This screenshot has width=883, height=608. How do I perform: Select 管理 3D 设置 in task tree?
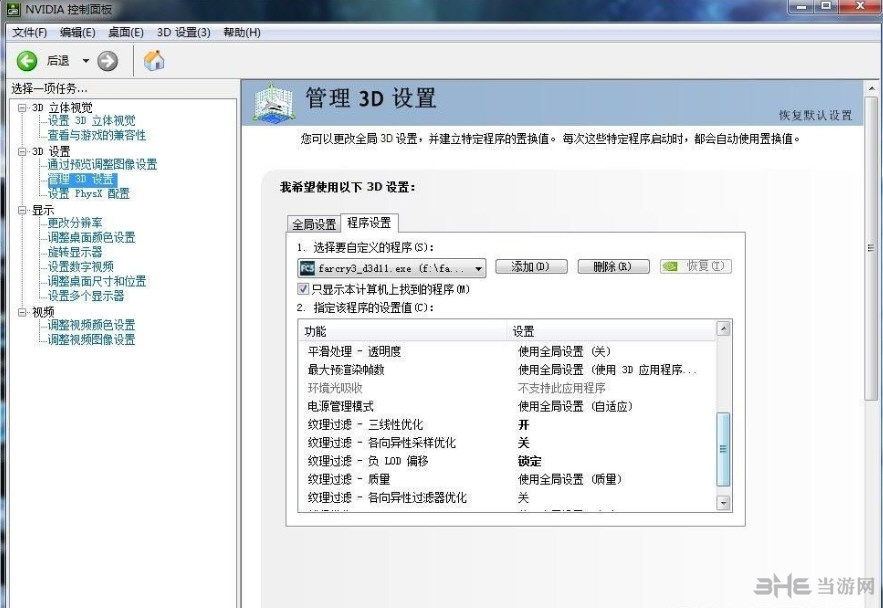pyautogui.click(x=82, y=179)
